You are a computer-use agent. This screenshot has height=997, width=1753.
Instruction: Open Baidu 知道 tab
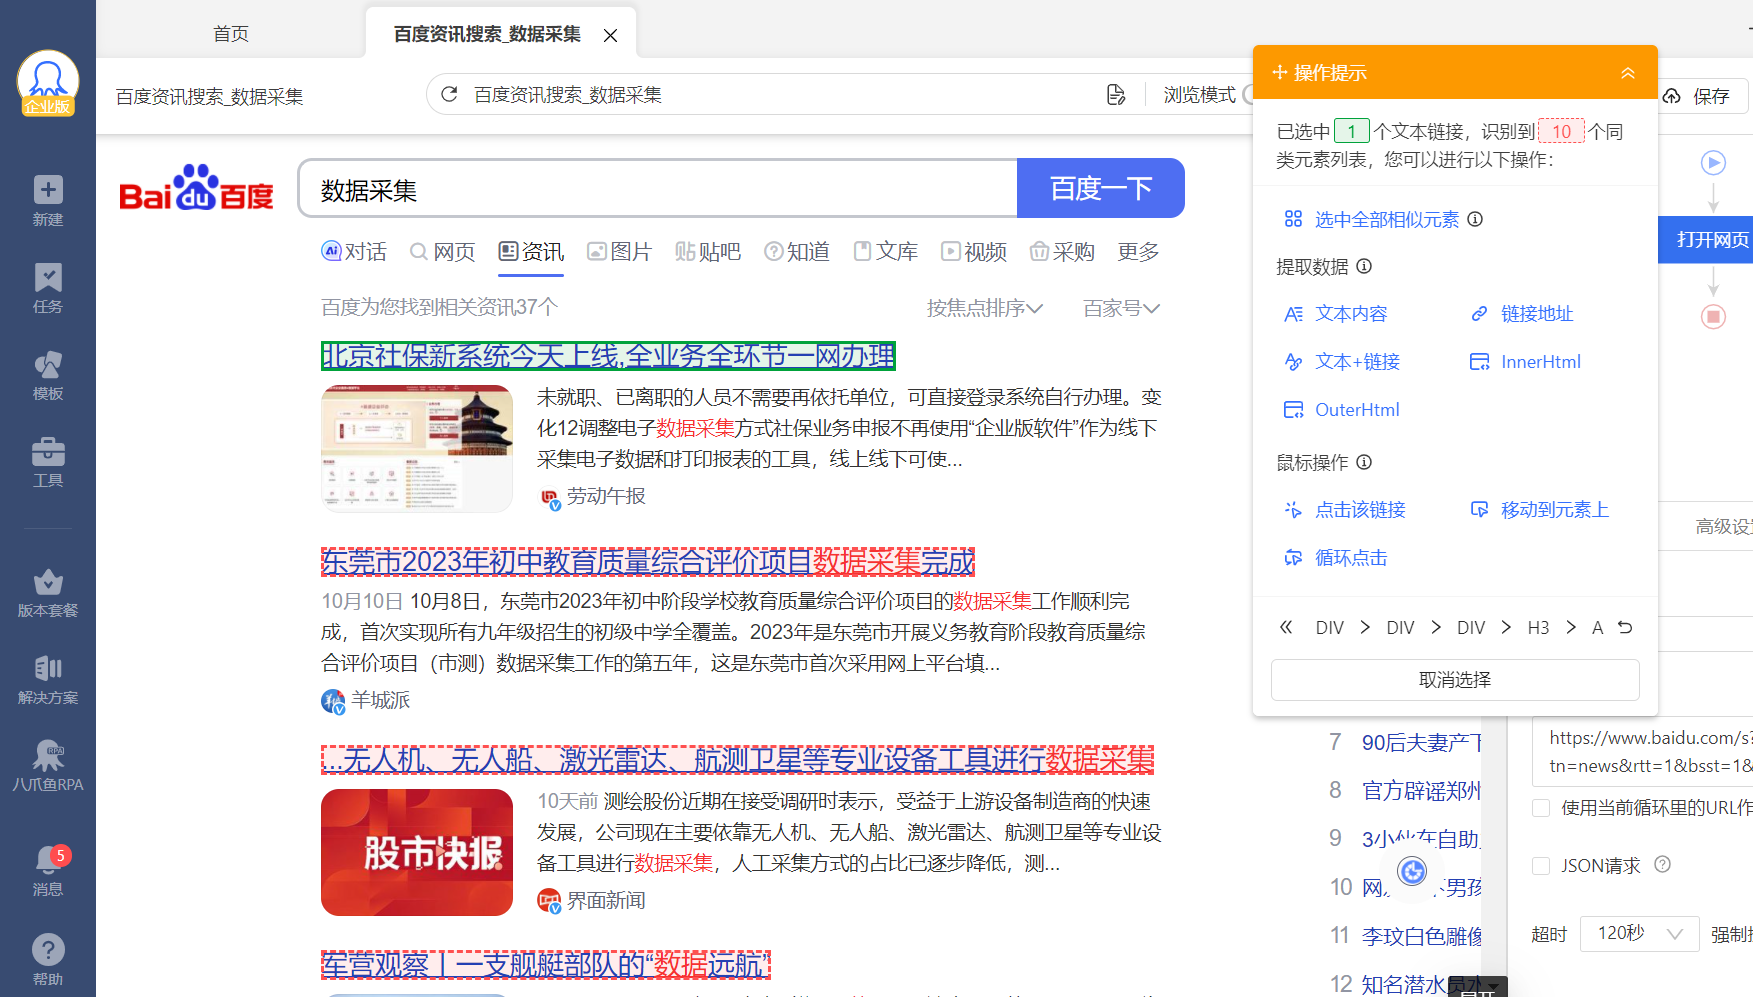[x=797, y=251]
